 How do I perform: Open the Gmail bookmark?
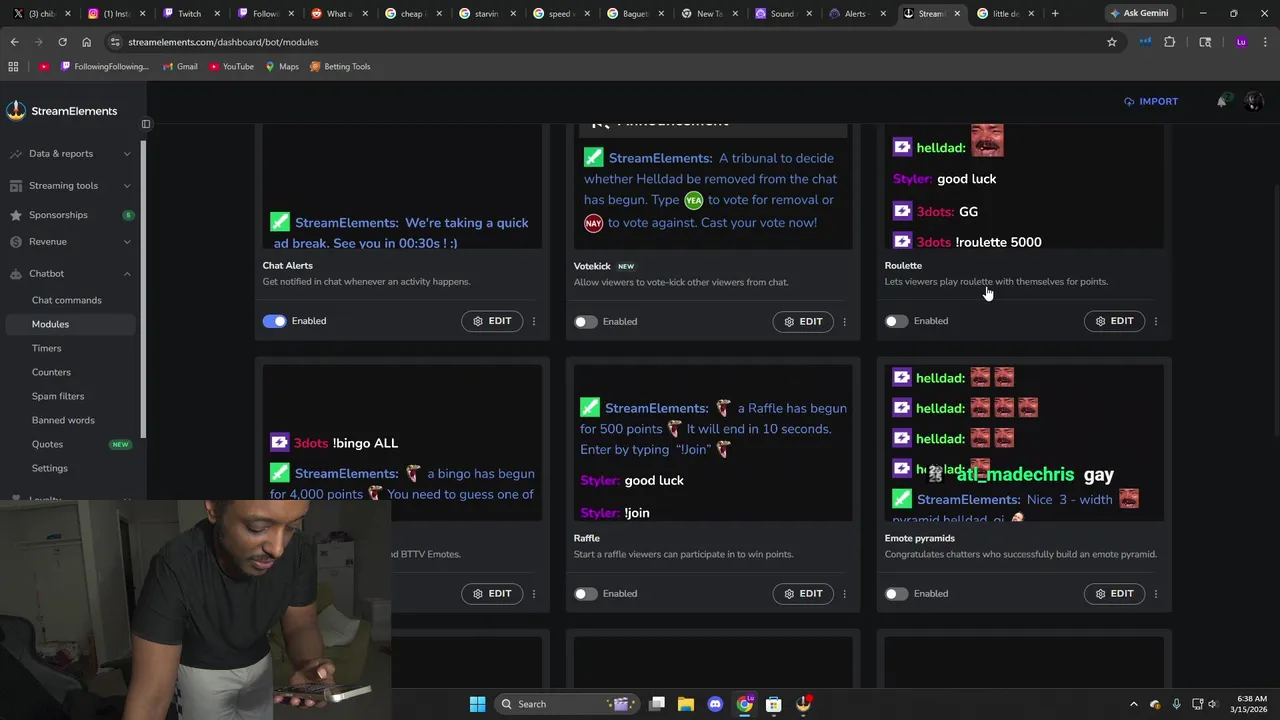pyautogui.click(x=180, y=66)
